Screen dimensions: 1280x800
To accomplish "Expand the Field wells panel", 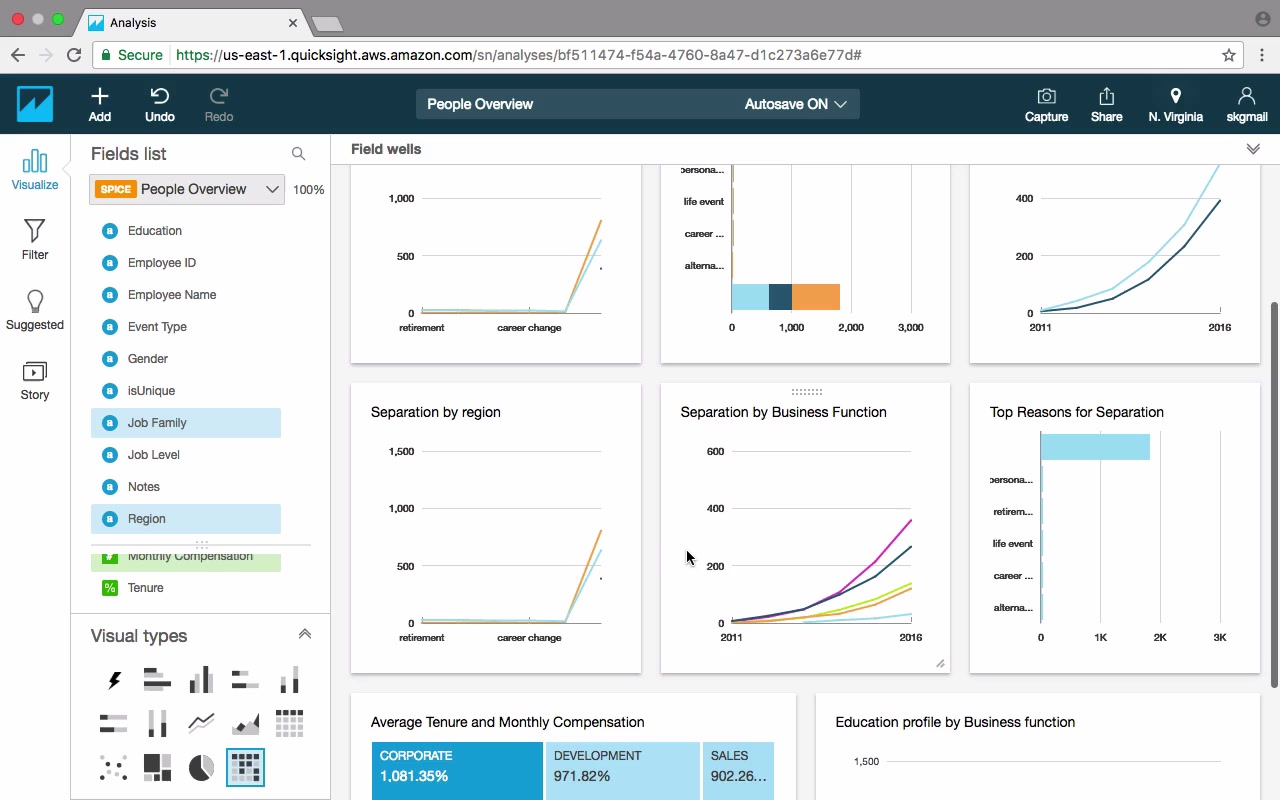I will click(x=1253, y=149).
